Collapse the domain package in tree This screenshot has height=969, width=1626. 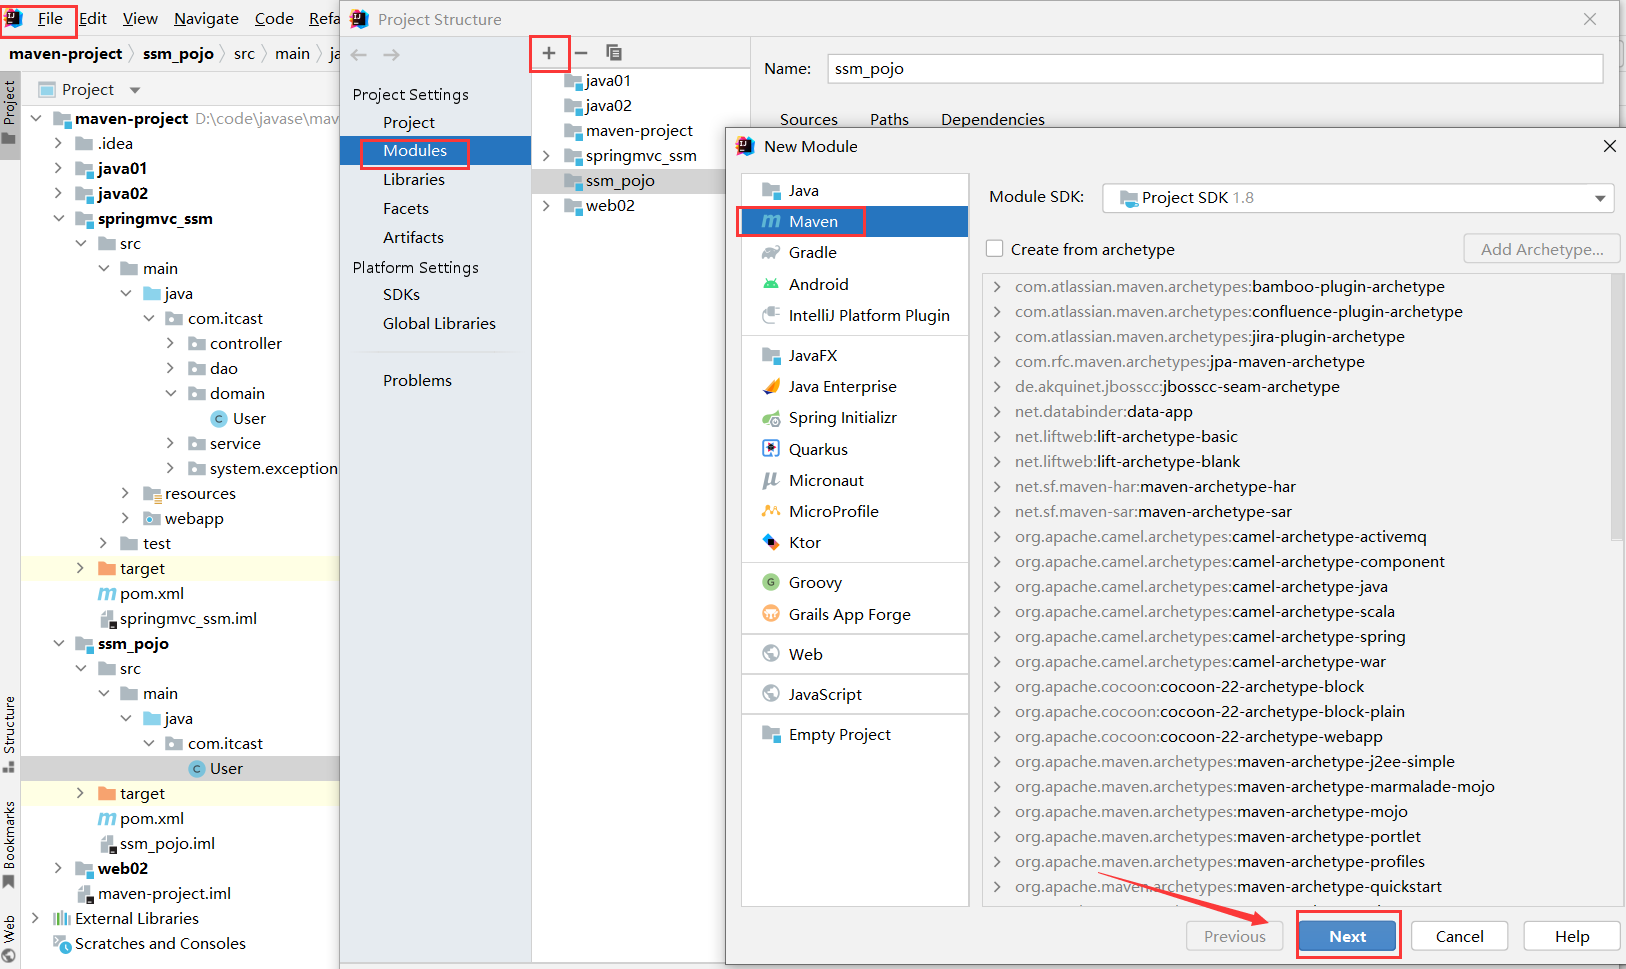point(171,393)
